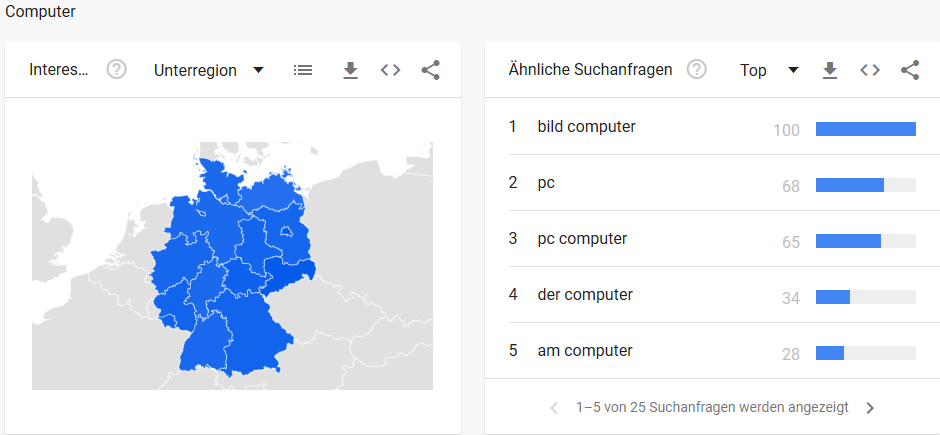This screenshot has height=435, width=940.
Task: Share the Ähnliche Suchanfragen card
Action: (910, 70)
